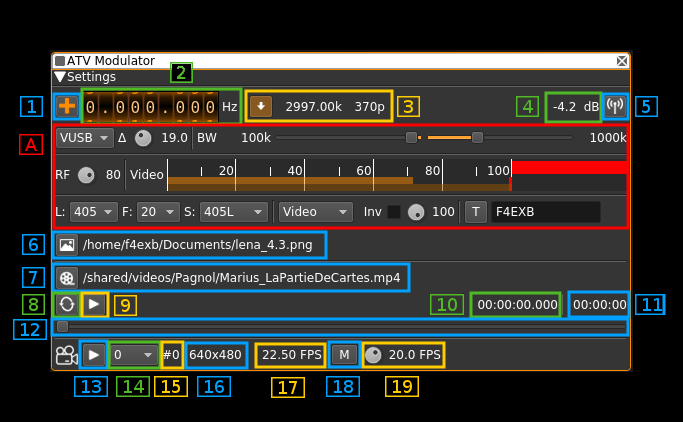Screen dimensions: 683x422
Task: Toggle the channel mute antenna icon
Action: click(x=615, y=106)
